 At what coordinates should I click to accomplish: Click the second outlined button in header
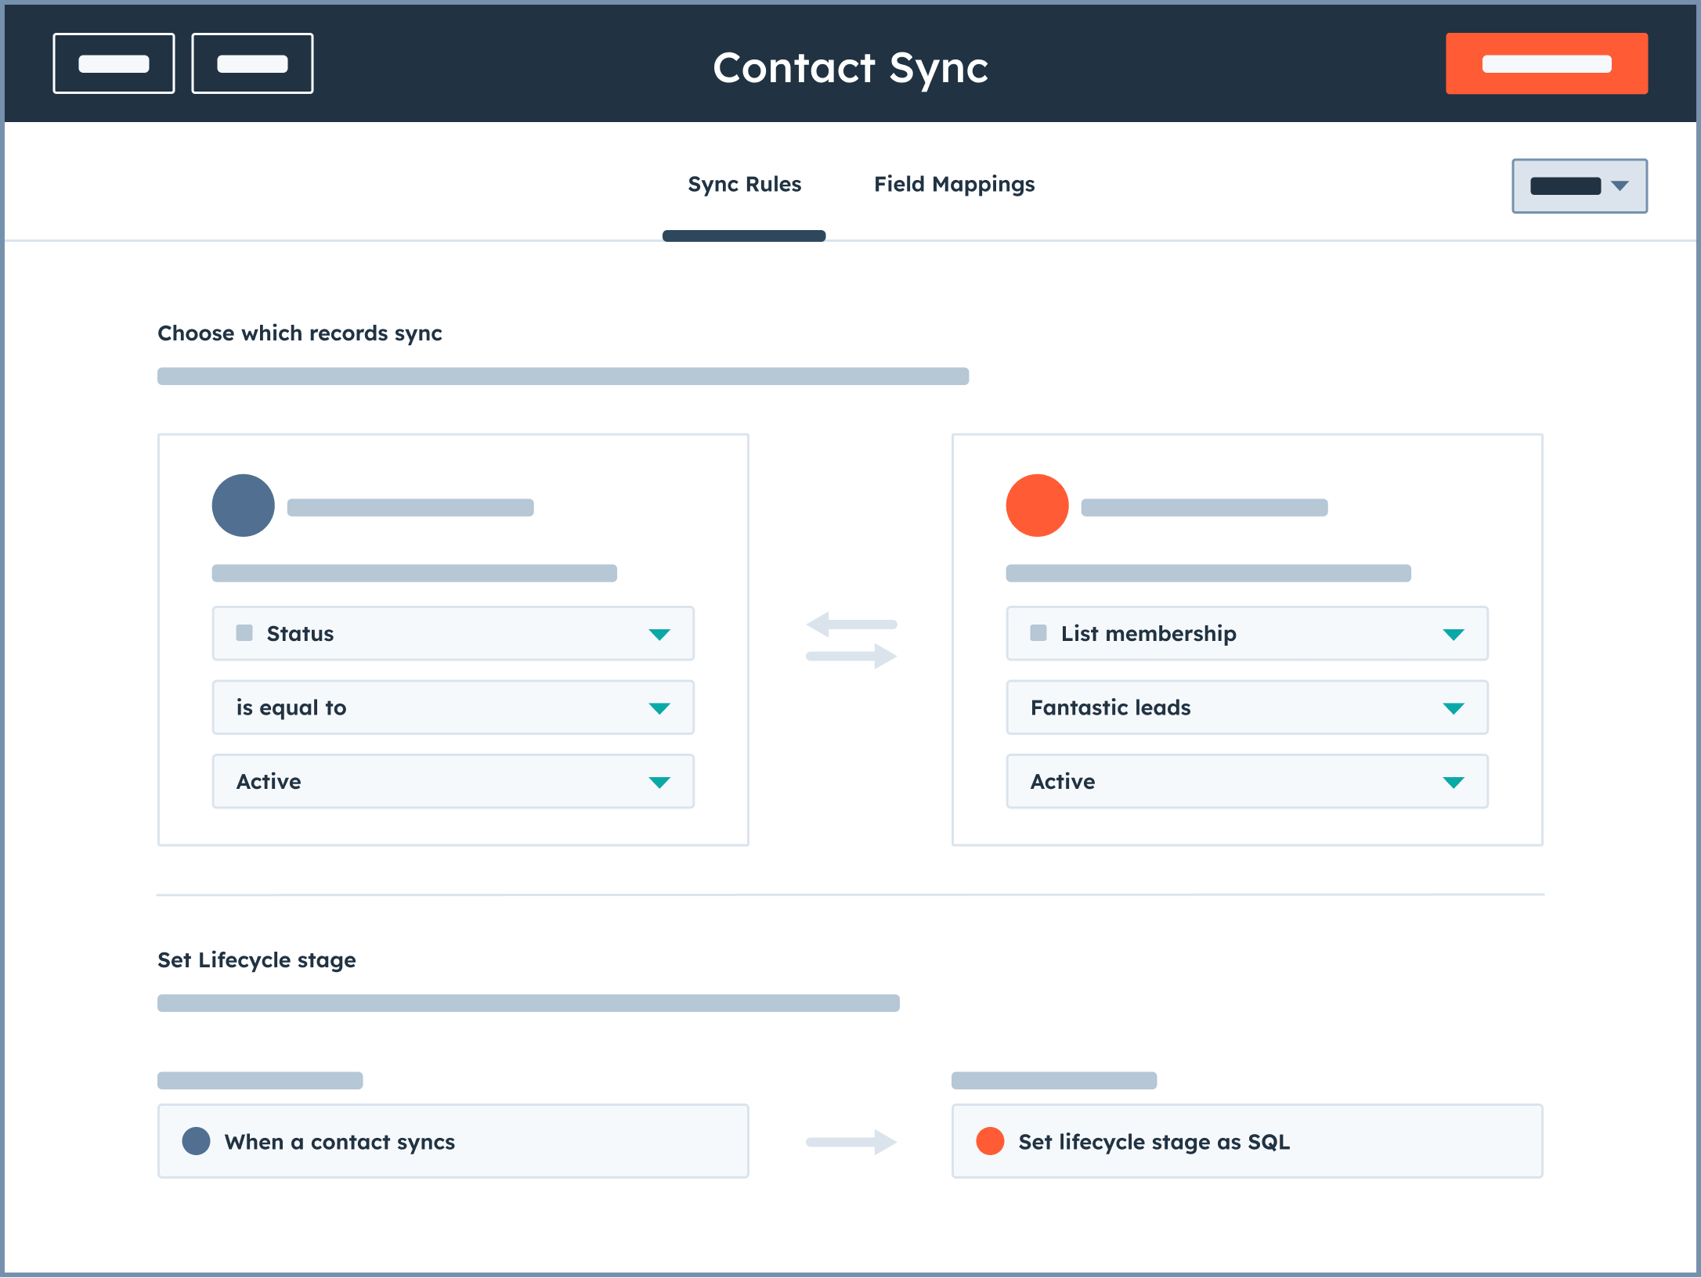[x=252, y=64]
